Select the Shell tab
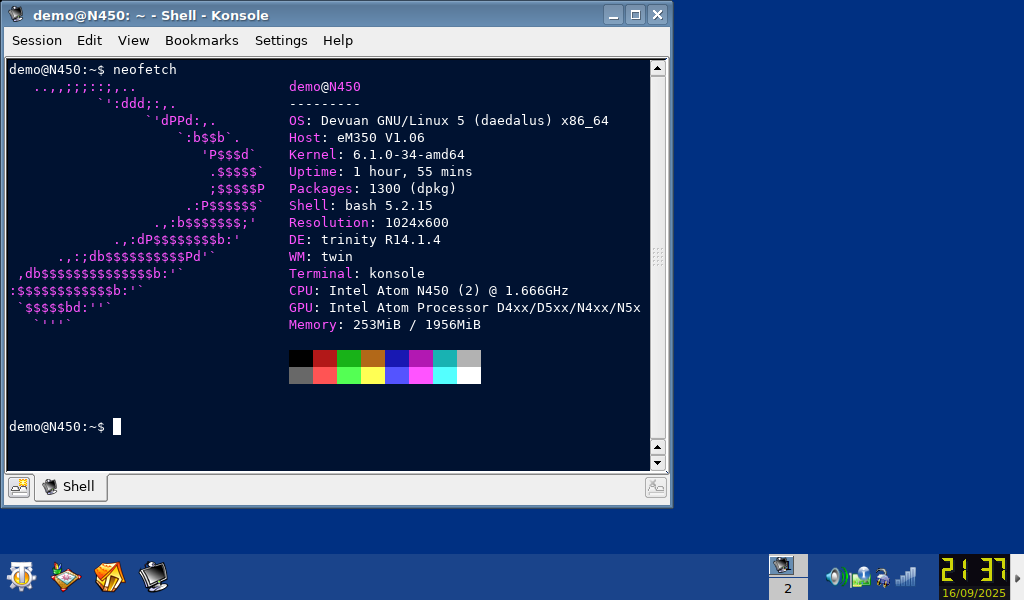Viewport: 1024px width, 600px height. point(71,487)
